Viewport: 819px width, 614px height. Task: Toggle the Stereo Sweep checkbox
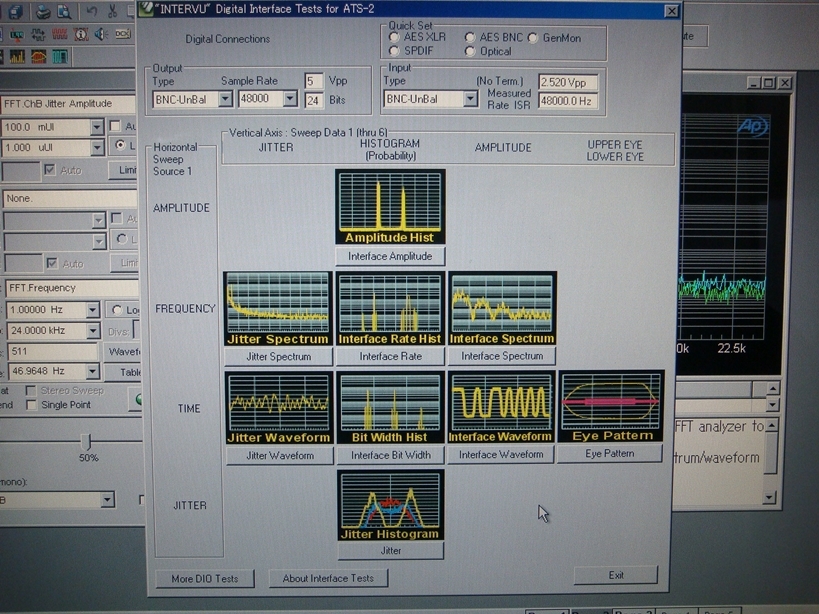[31, 391]
